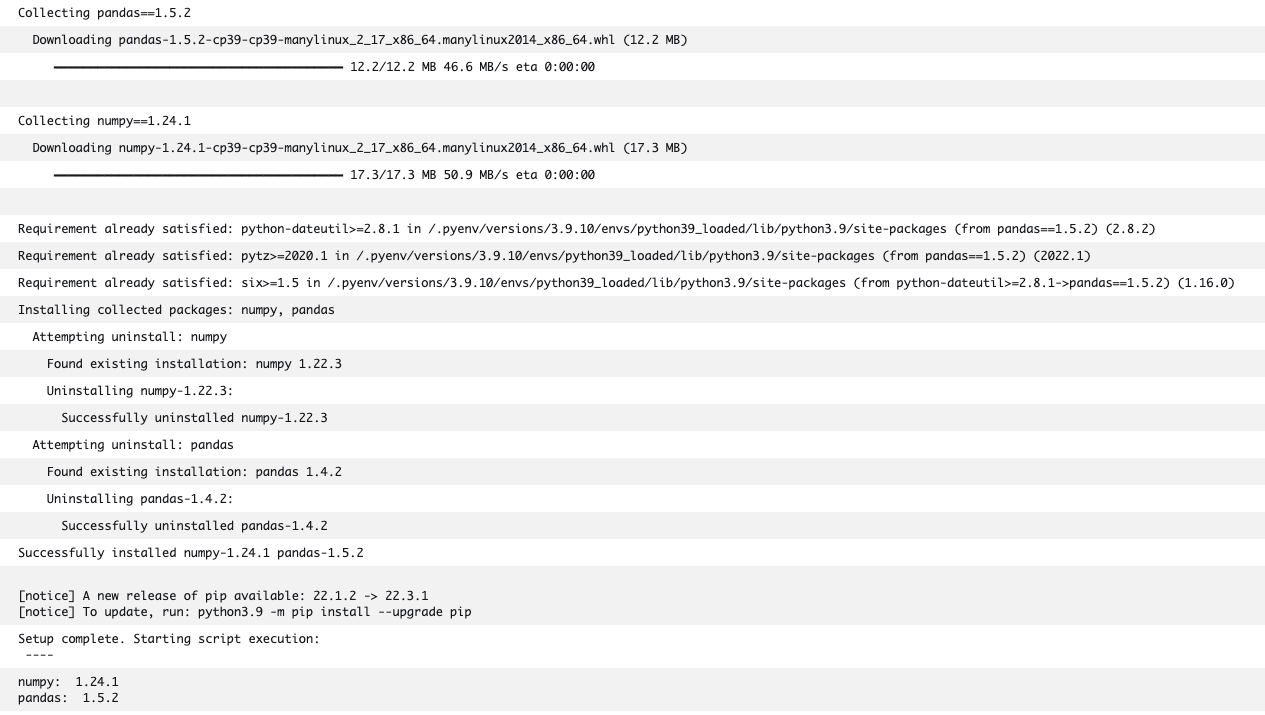Click the six>=1.5 requirement line
1265x715 pixels.
[626, 283]
